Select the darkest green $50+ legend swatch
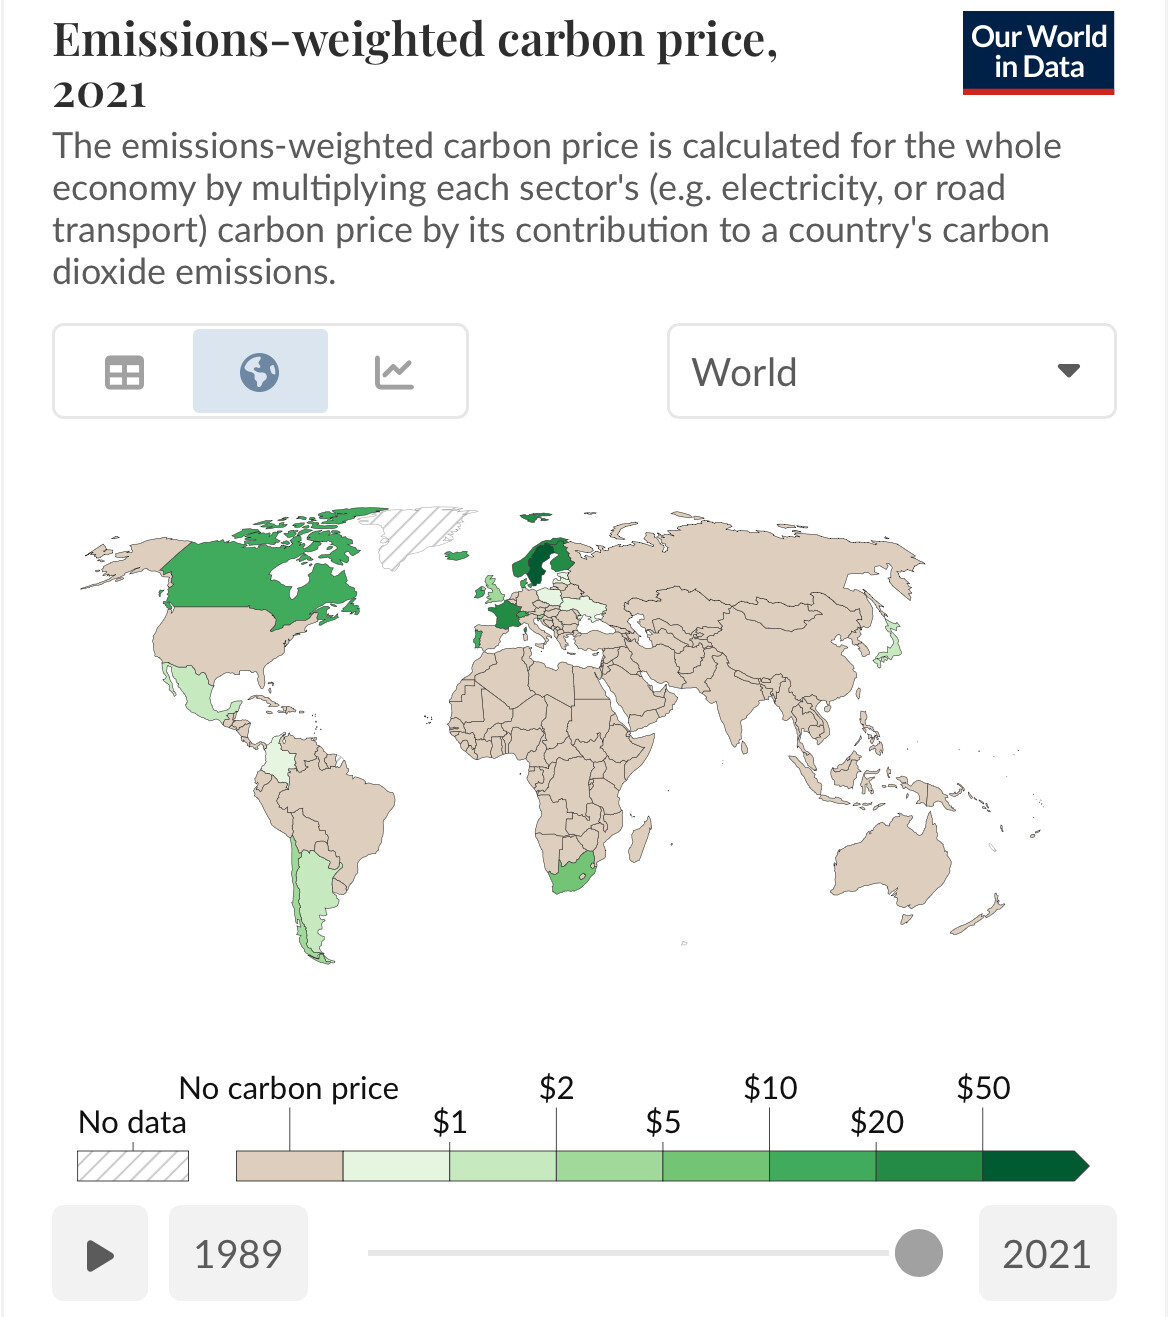This screenshot has width=1170, height=1317. 1030,1166
